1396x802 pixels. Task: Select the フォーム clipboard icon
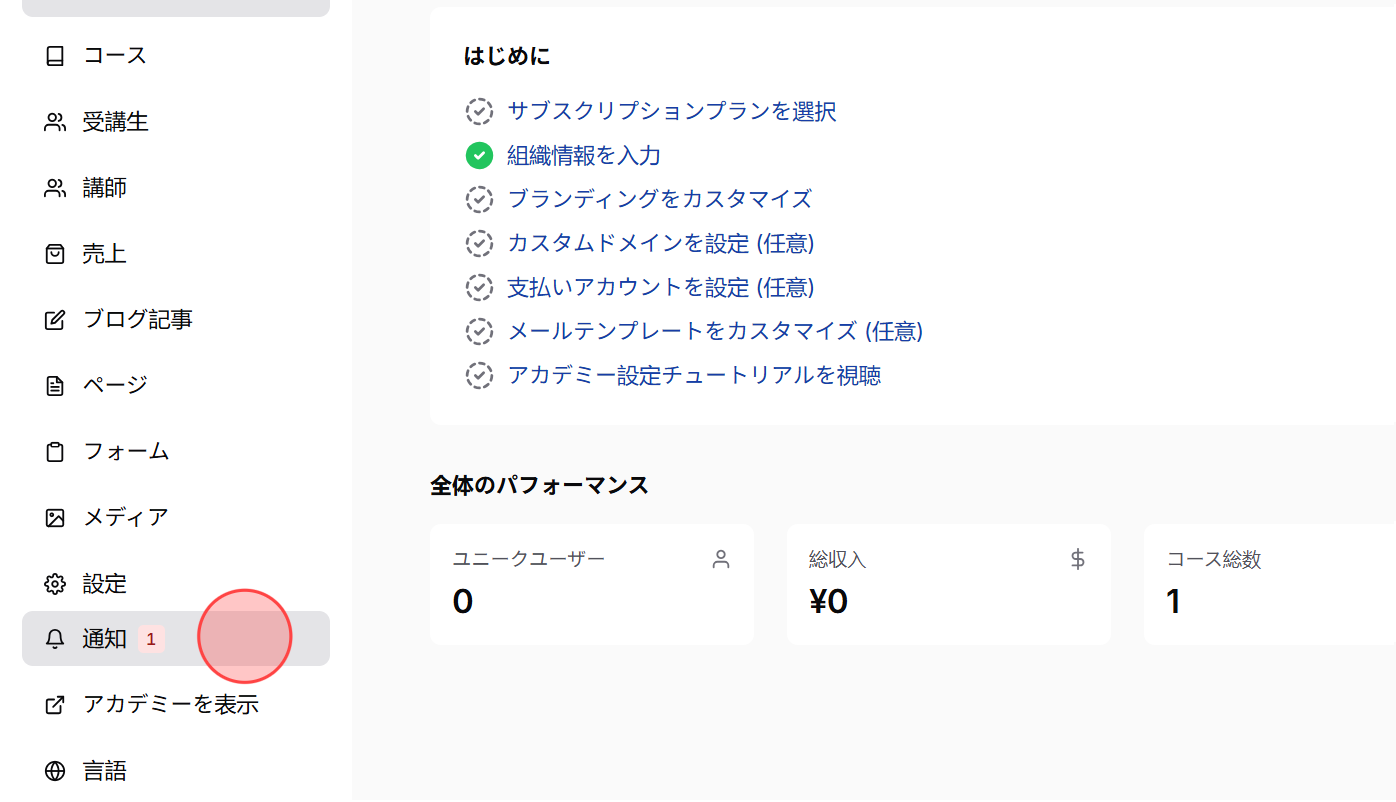[55, 451]
